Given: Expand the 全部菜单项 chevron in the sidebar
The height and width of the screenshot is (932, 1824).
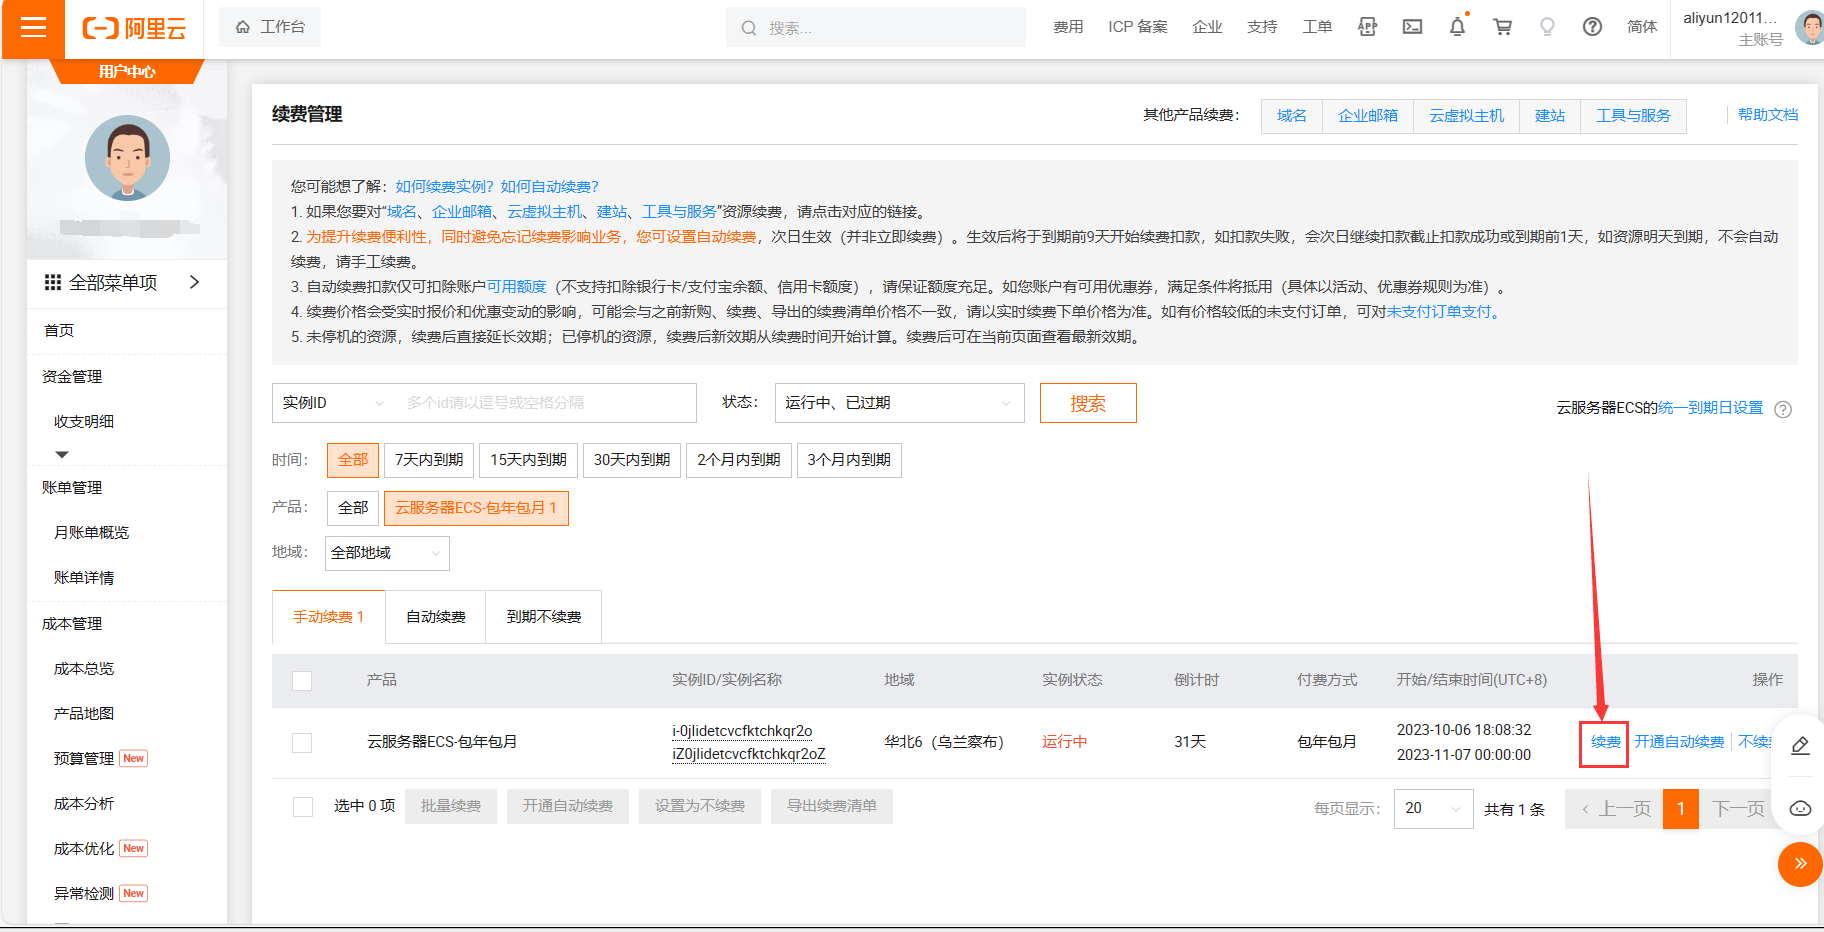Looking at the screenshot, I should (x=194, y=283).
